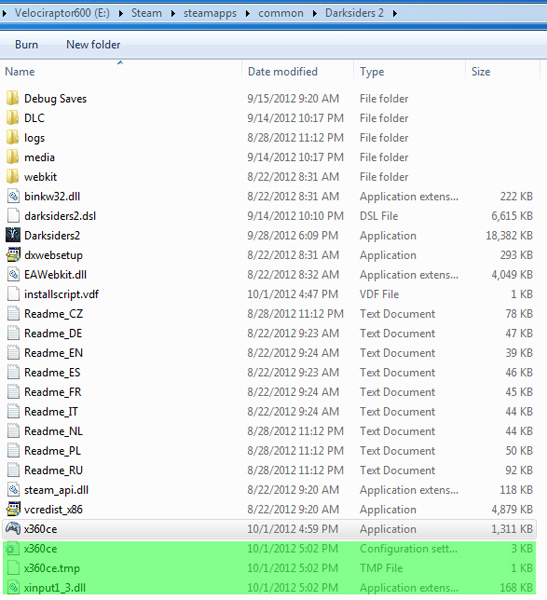
Task: Expand the arrow before Velociraptor600 breadcrumb
Action: pyautogui.click(x=4, y=13)
